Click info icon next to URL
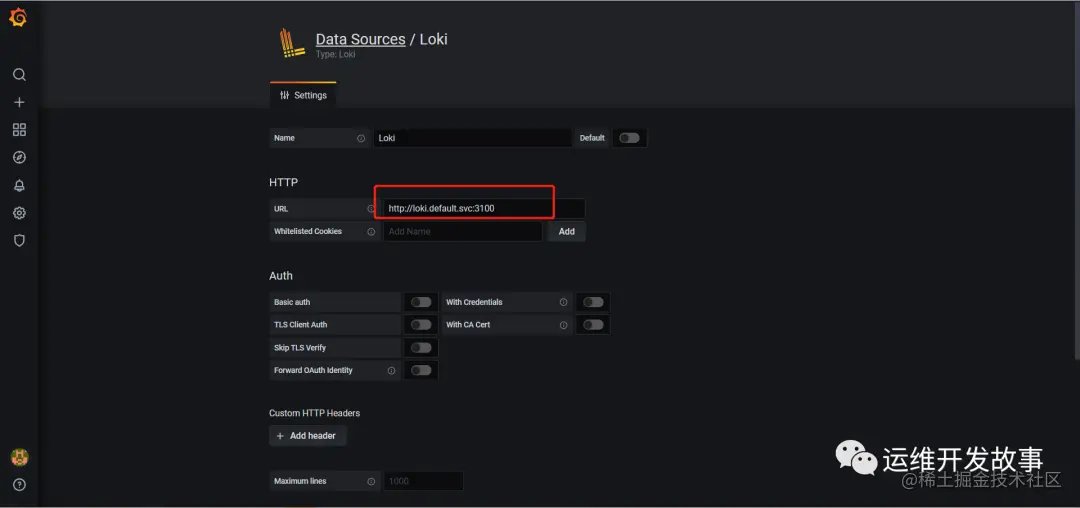This screenshot has width=1080, height=508. pos(371,209)
